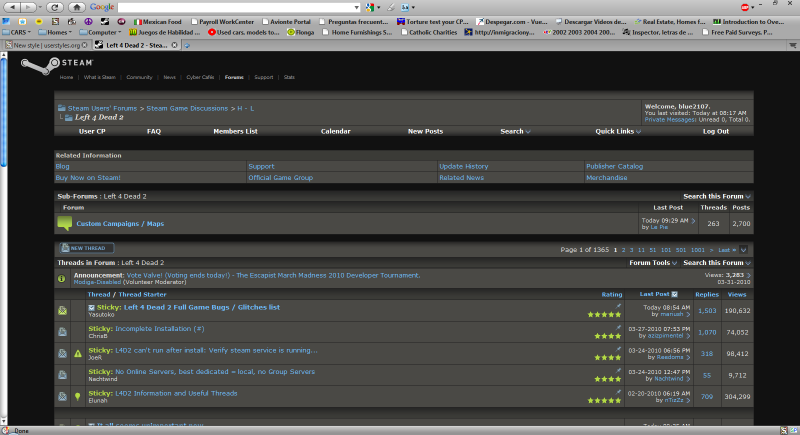Sort threads by the Replies column header
The height and width of the screenshot is (435, 800).
pyautogui.click(x=707, y=295)
